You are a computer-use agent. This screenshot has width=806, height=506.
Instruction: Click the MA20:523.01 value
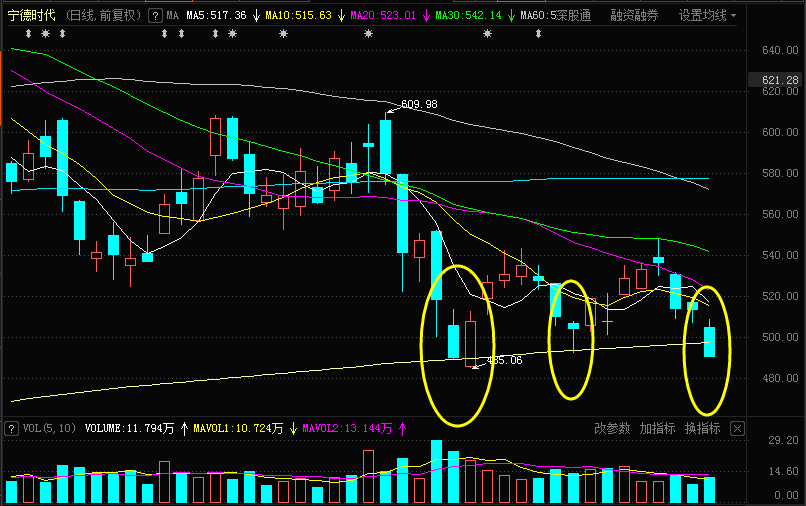click(x=383, y=15)
